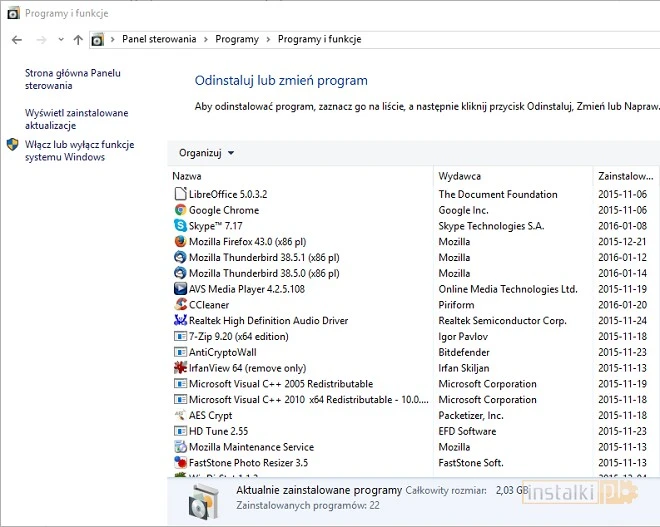The image size is (660, 527).
Task: Click the CCleaner program icon
Action: point(180,305)
